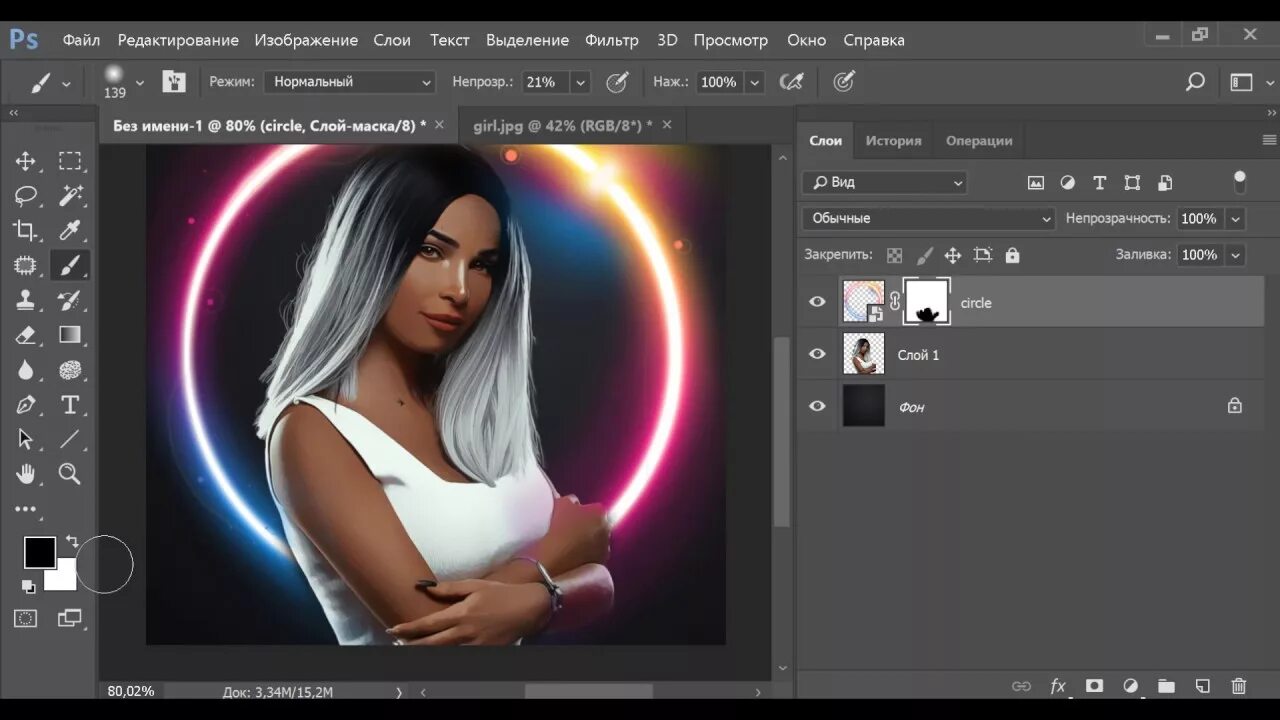Switch to the Операции tab
This screenshot has width=1280, height=720.
(979, 141)
